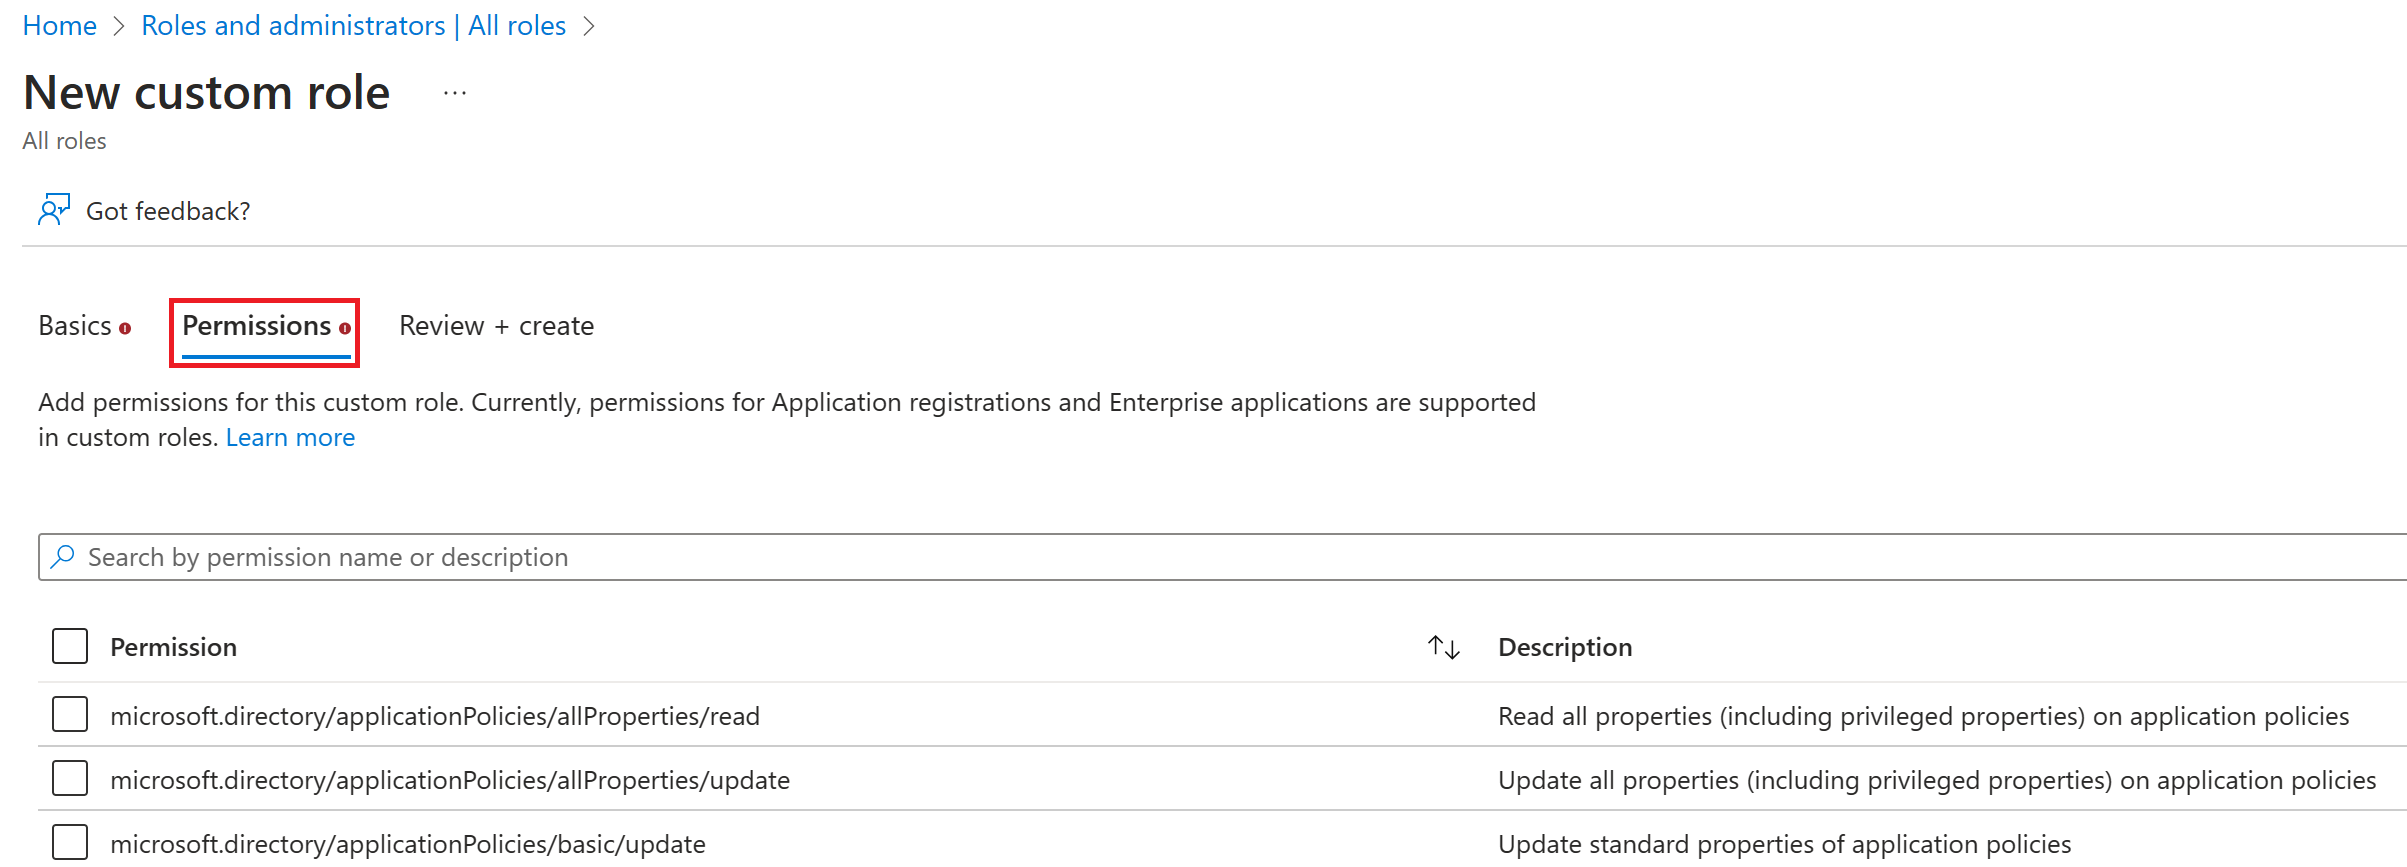Open the Review + create tab
This screenshot has width=2407, height=867.
point(497,326)
